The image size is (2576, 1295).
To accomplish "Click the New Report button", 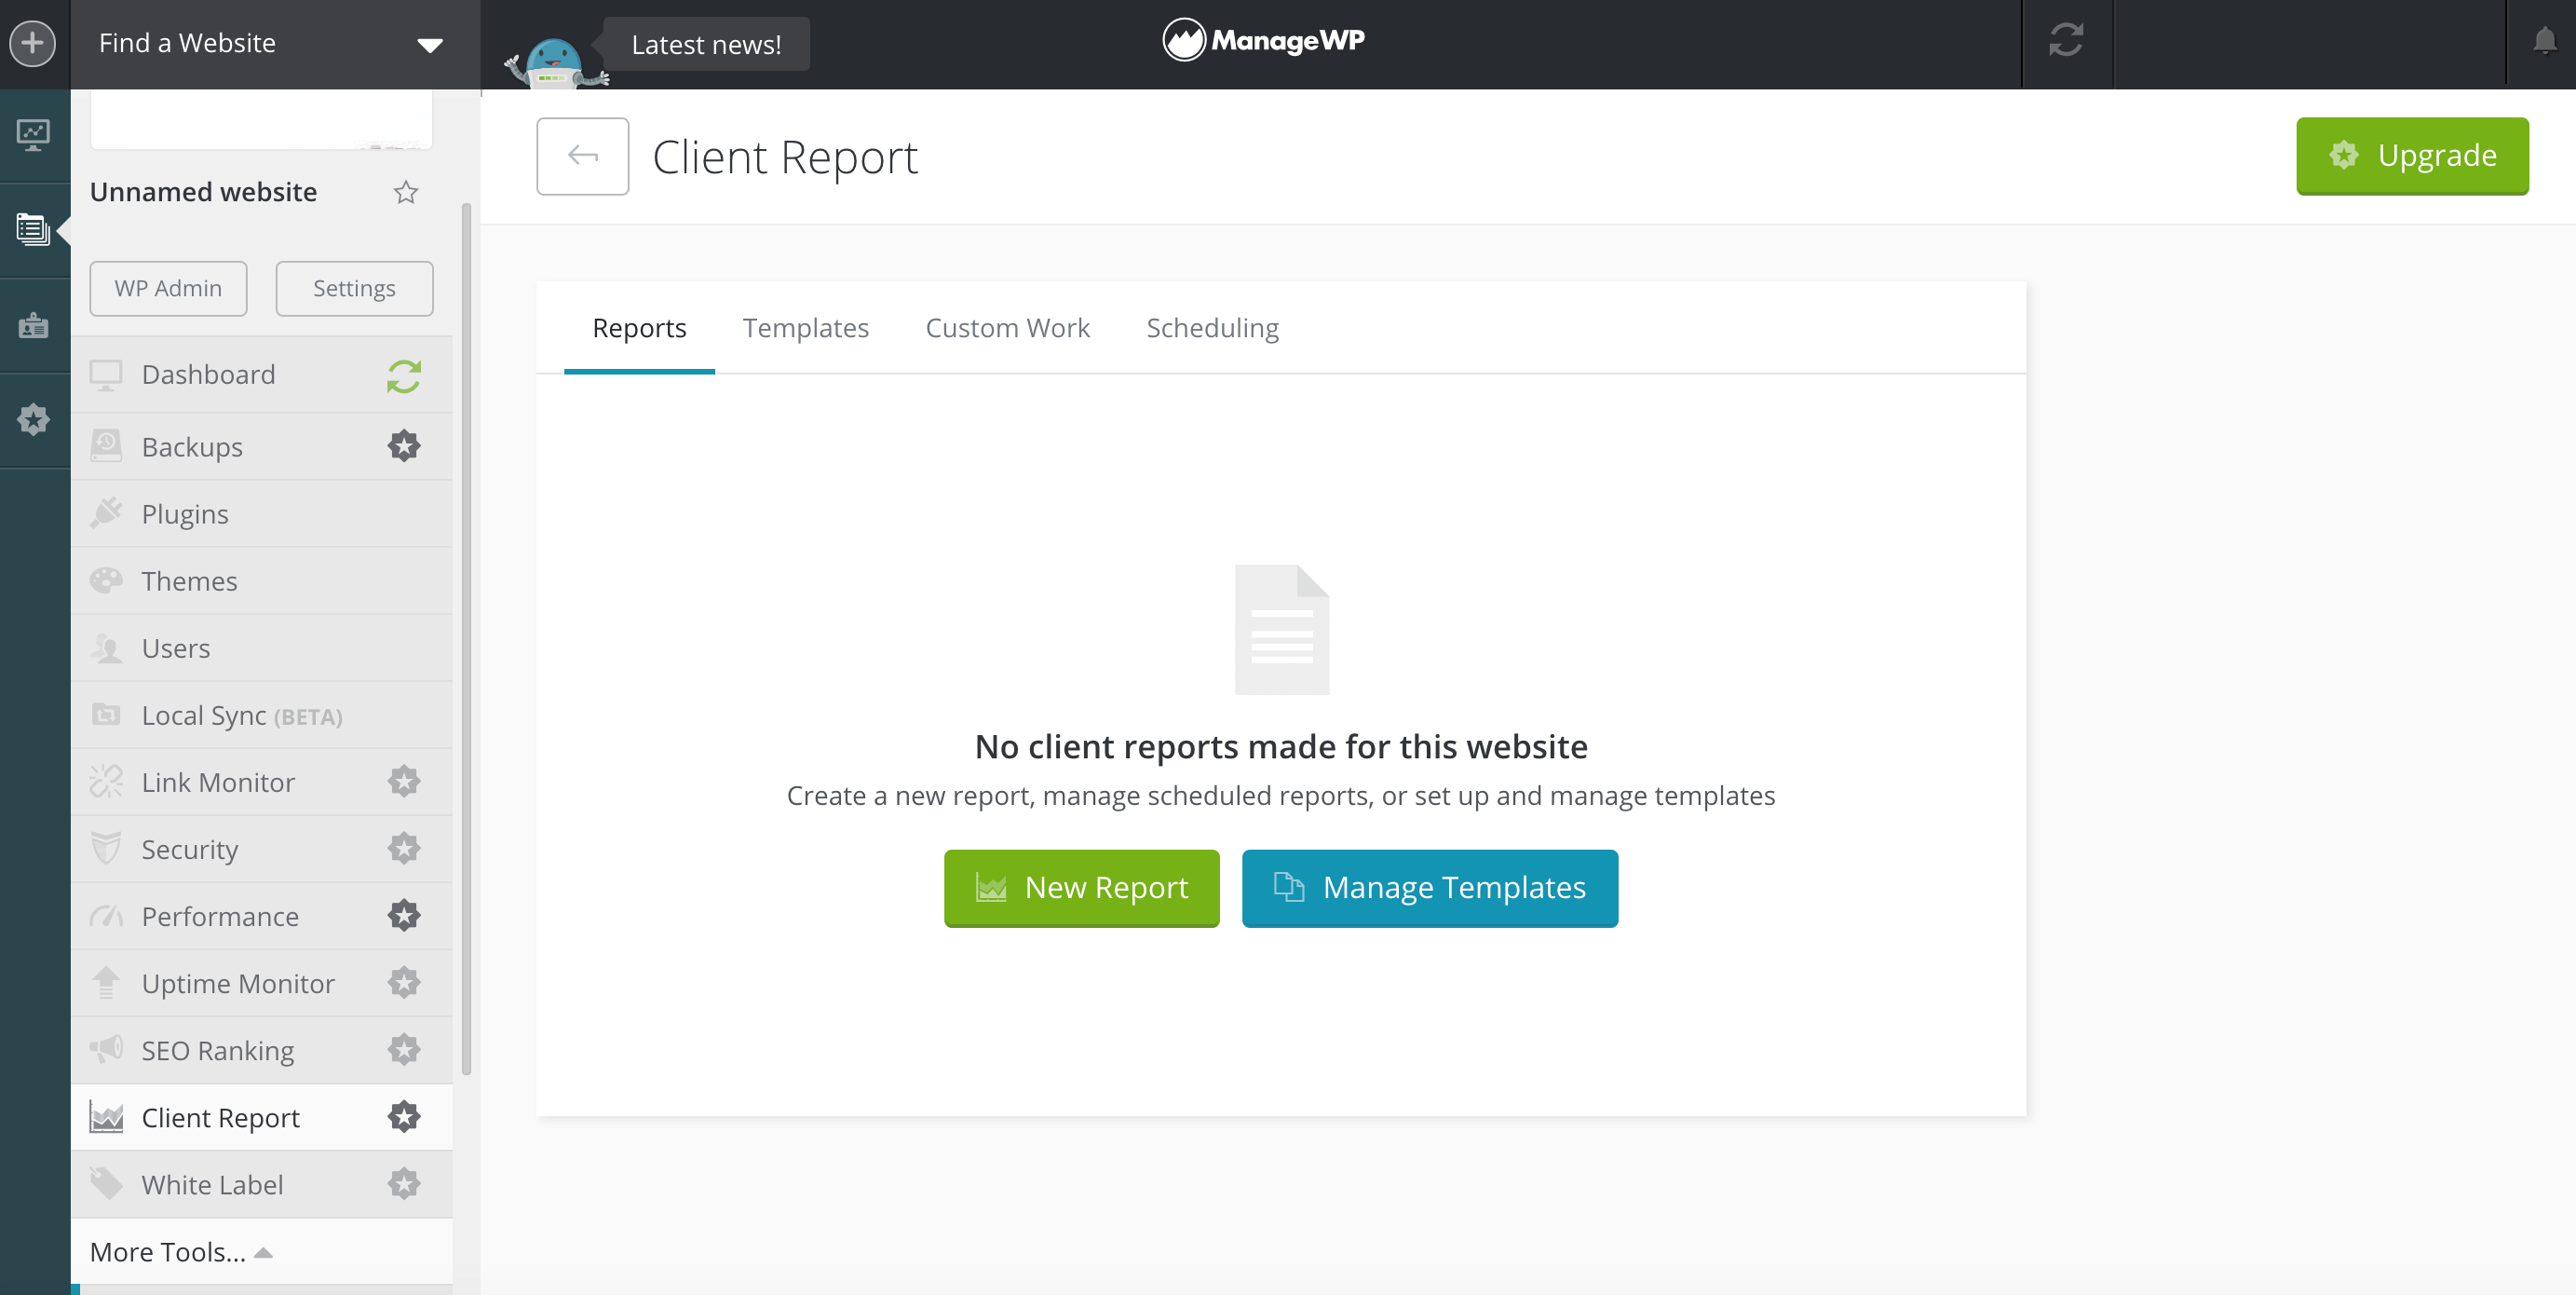I will click(x=1081, y=887).
